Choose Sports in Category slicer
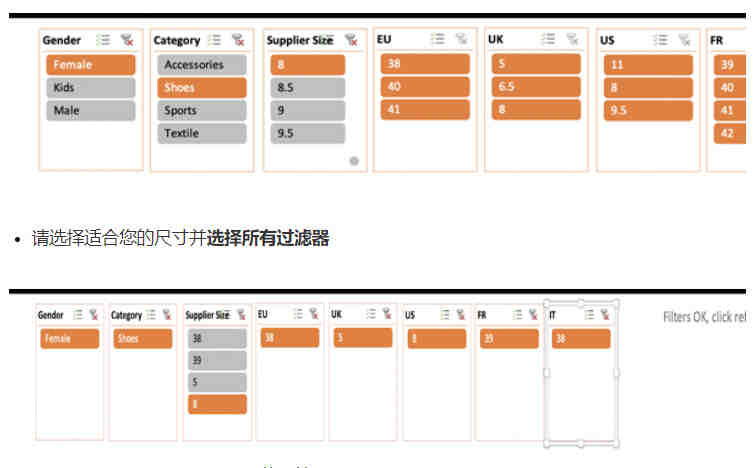 202,110
